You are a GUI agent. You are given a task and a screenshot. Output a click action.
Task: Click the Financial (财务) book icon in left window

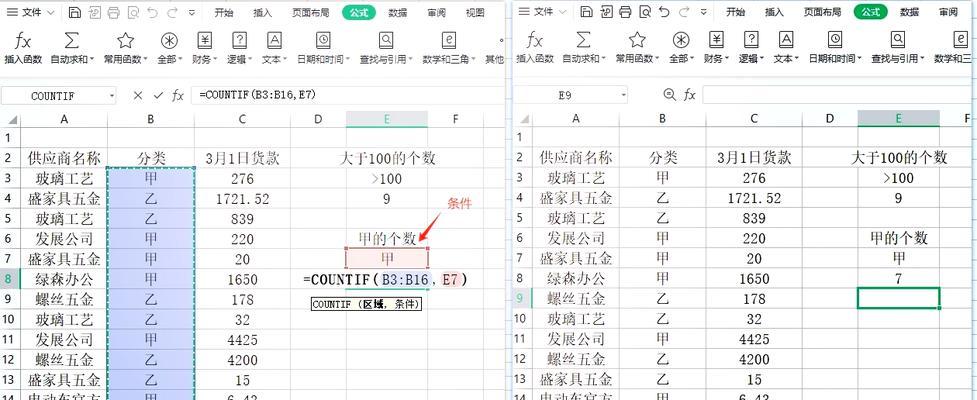204,41
